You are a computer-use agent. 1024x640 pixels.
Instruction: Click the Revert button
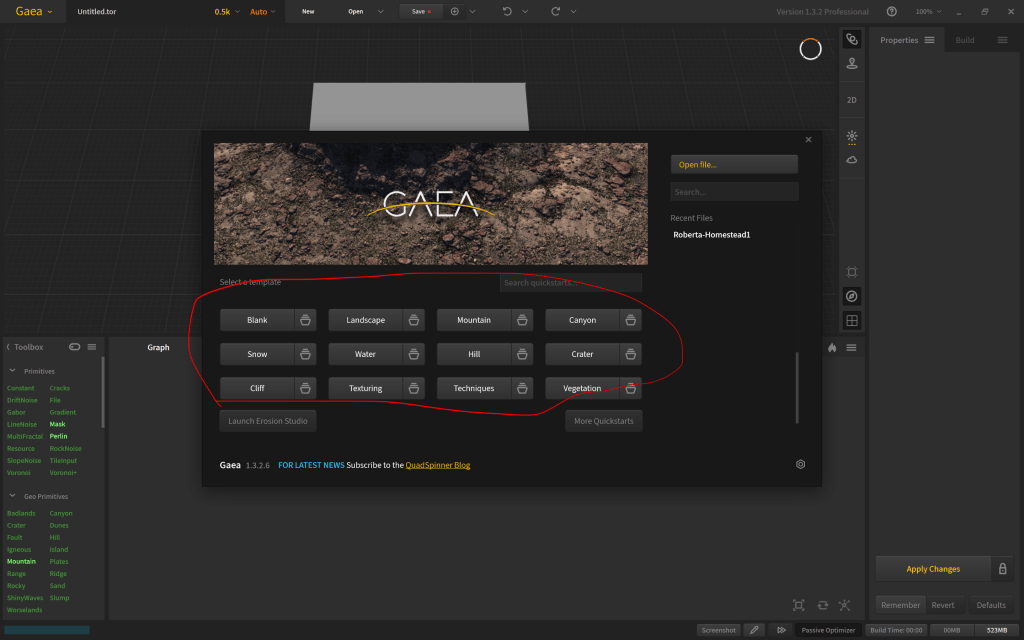coord(942,605)
